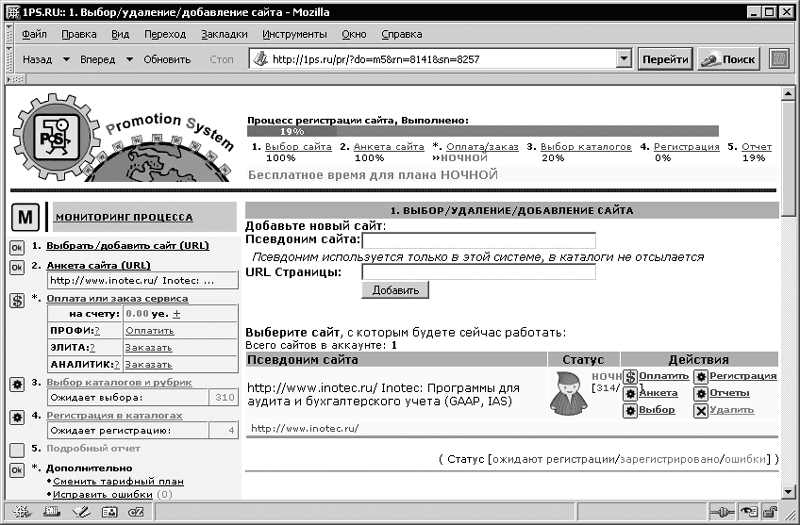
Task: Open the Переход menu
Action: (x=165, y=34)
